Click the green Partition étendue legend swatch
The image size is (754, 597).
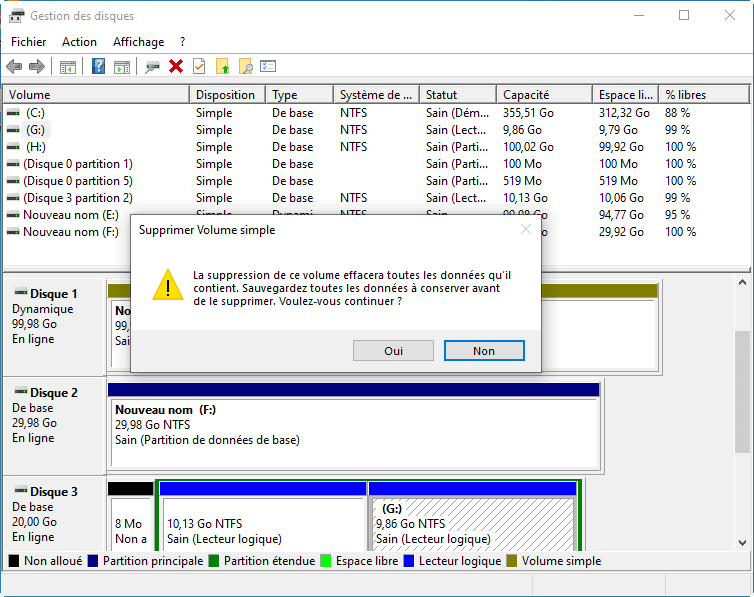pyautogui.click(x=214, y=561)
